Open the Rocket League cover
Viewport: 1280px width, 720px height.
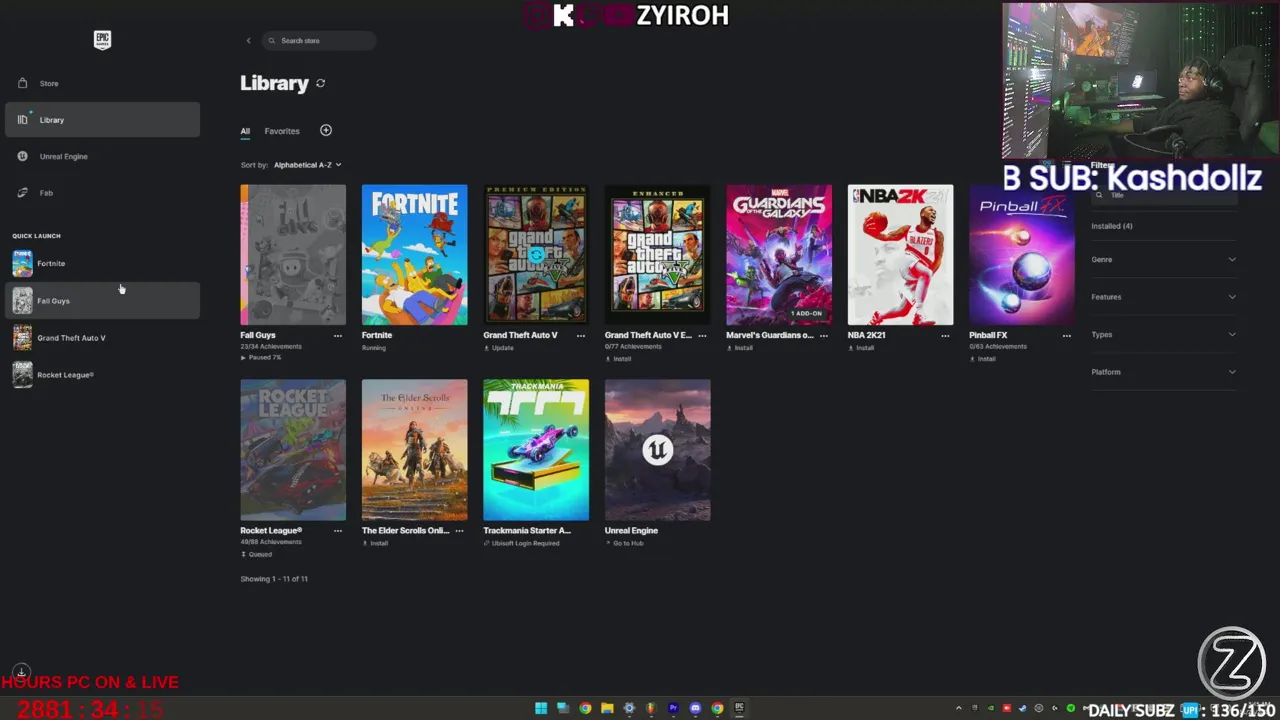[293, 450]
